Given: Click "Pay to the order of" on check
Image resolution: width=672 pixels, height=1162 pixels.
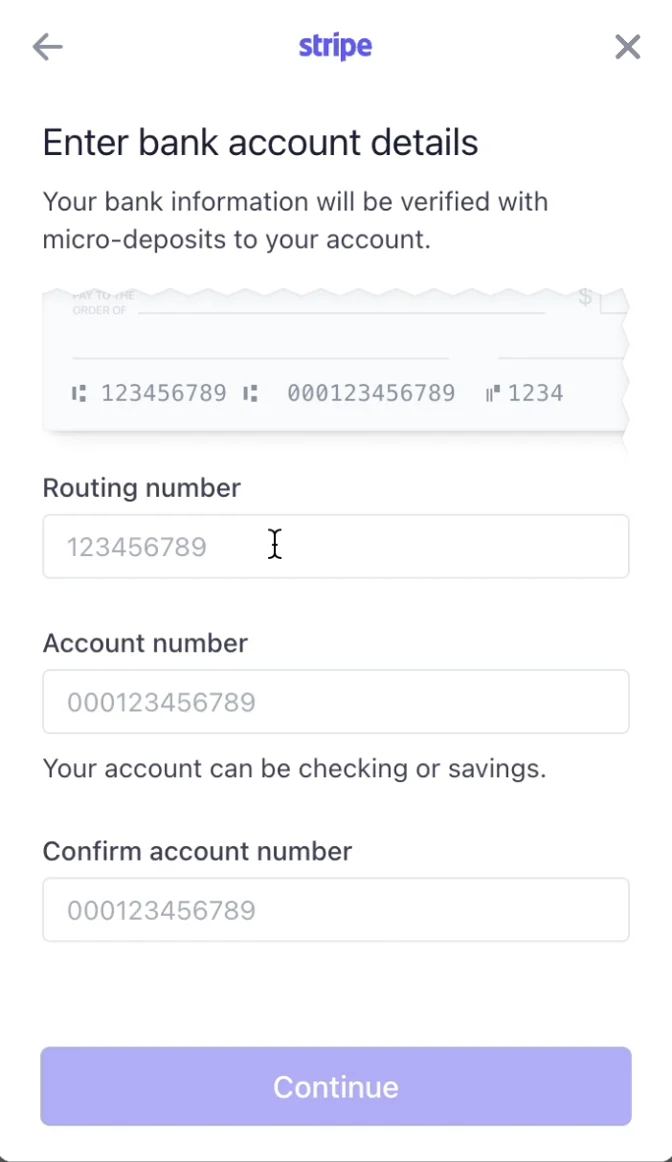Looking at the screenshot, I should [102, 303].
